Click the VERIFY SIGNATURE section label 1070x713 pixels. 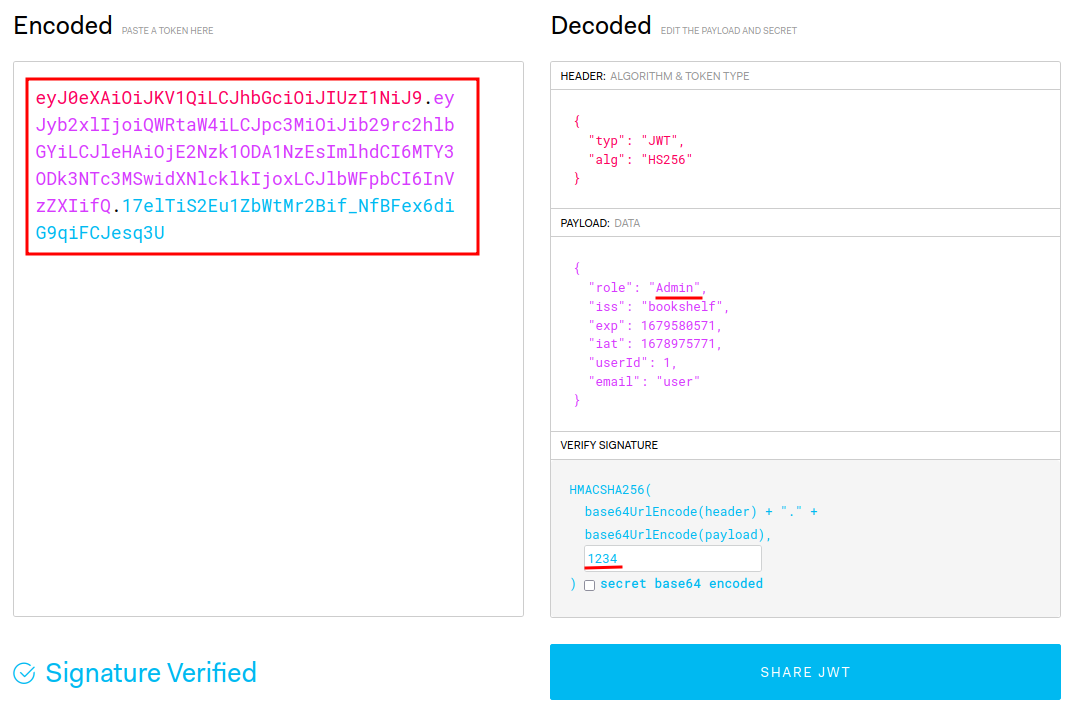click(609, 445)
